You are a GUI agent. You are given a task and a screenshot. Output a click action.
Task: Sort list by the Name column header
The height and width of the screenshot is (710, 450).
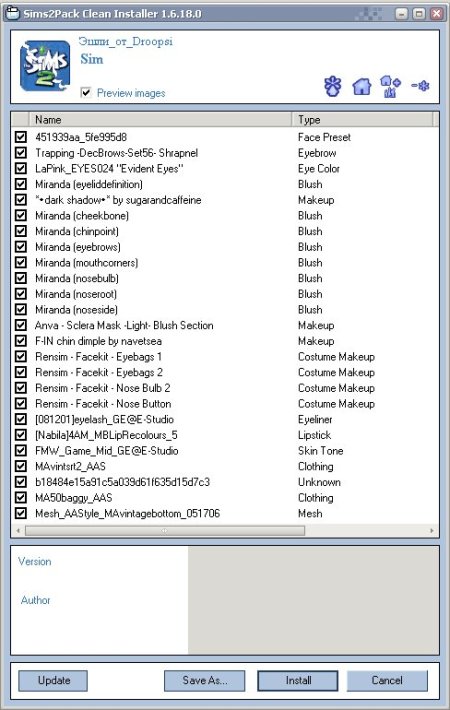(160, 120)
